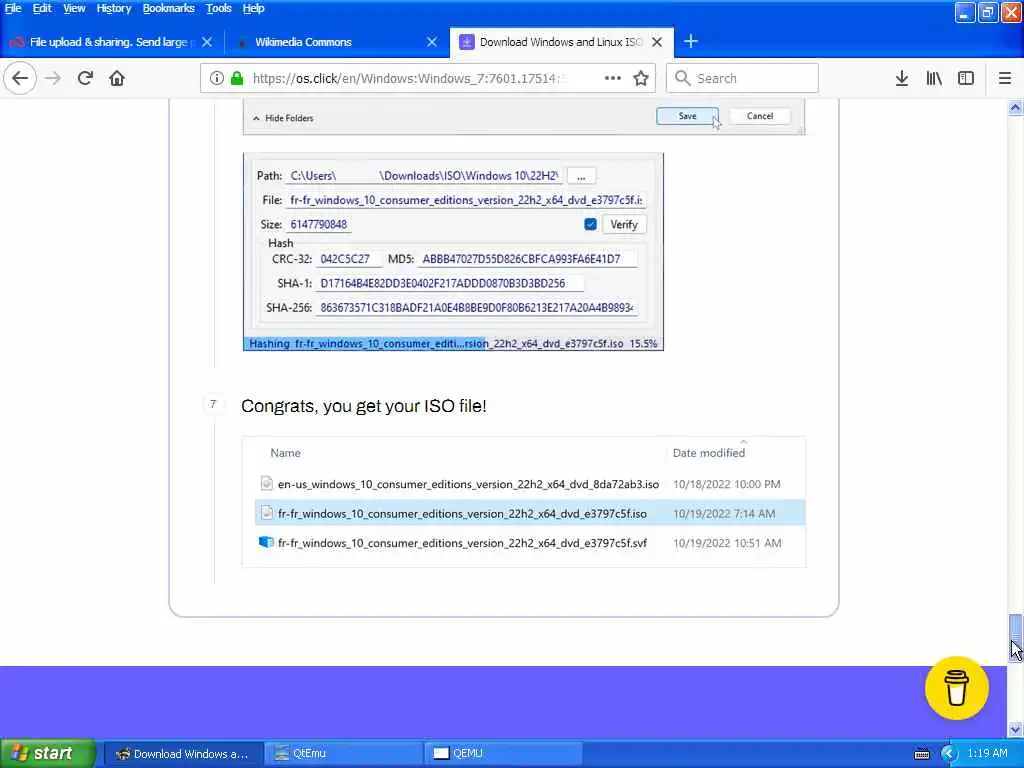
Task: Open the Downloads panel
Action: pos(902,78)
